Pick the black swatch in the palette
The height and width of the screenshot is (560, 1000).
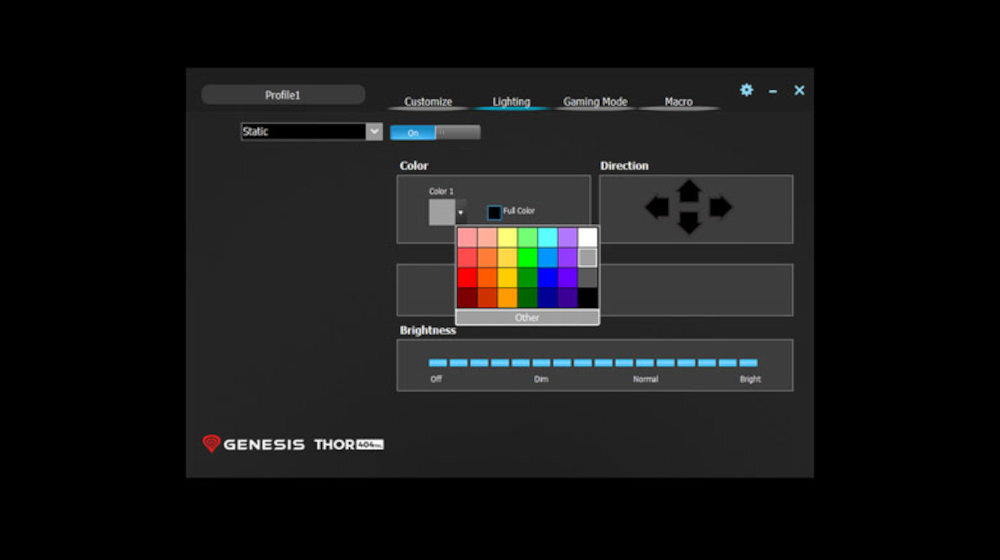point(588,298)
